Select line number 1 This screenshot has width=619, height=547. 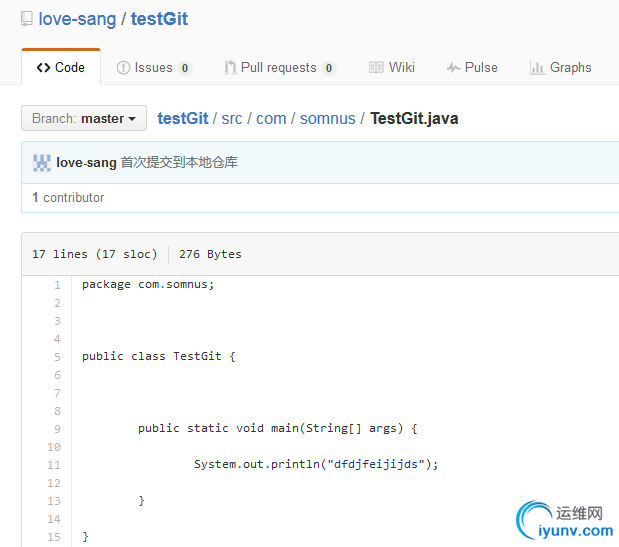[x=58, y=285]
